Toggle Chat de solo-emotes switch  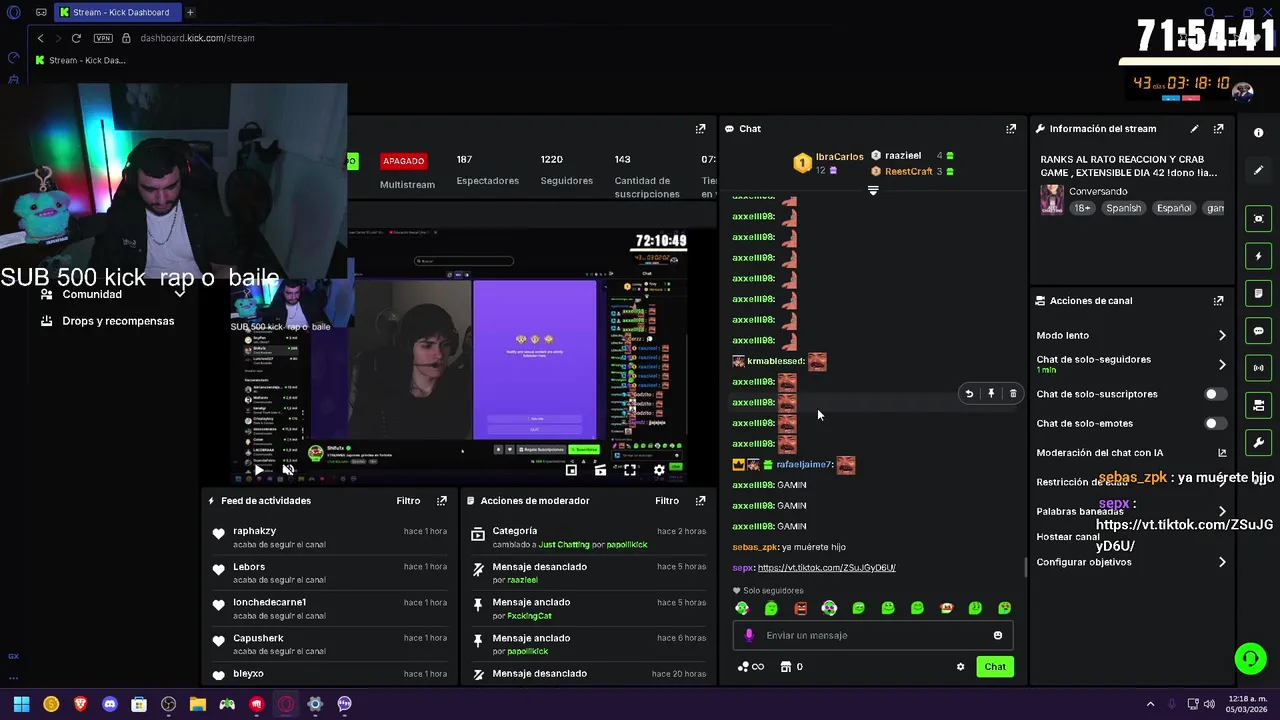coord(1215,424)
